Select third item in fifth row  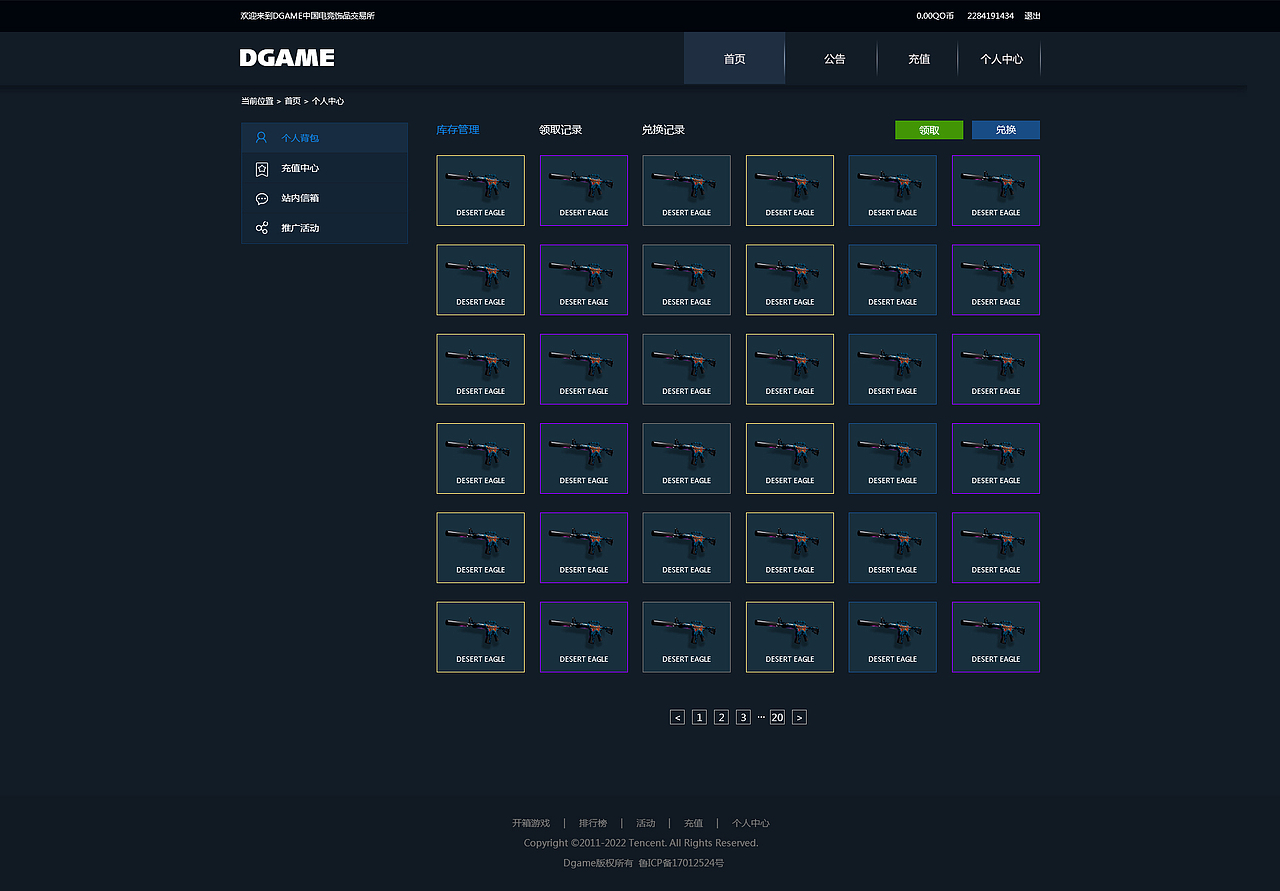[687, 547]
